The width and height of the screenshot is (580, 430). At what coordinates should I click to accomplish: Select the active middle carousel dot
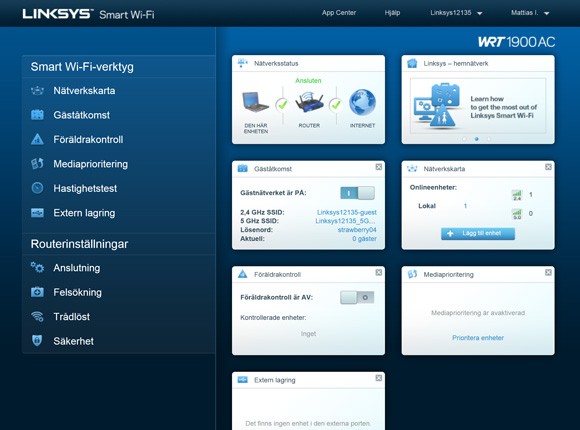(476, 139)
